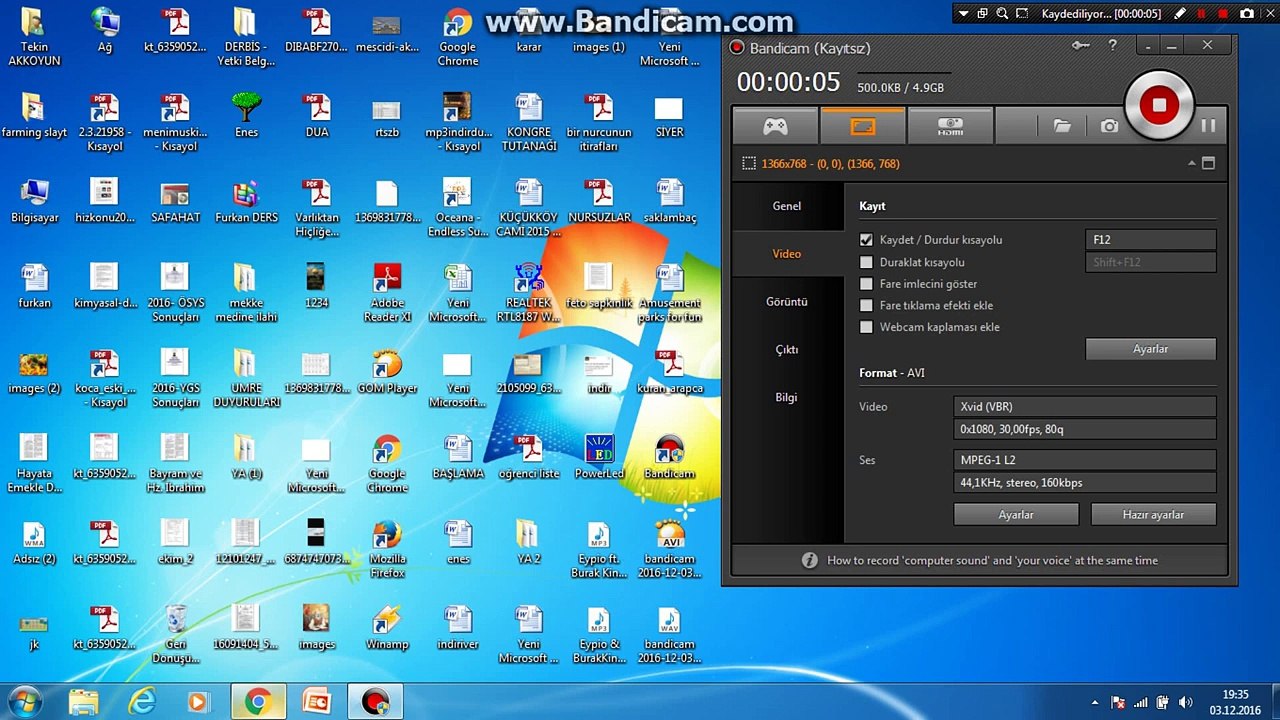The image size is (1280, 720).
Task: Pause recording in the Bandicam main window
Action: coord(1208,125)
